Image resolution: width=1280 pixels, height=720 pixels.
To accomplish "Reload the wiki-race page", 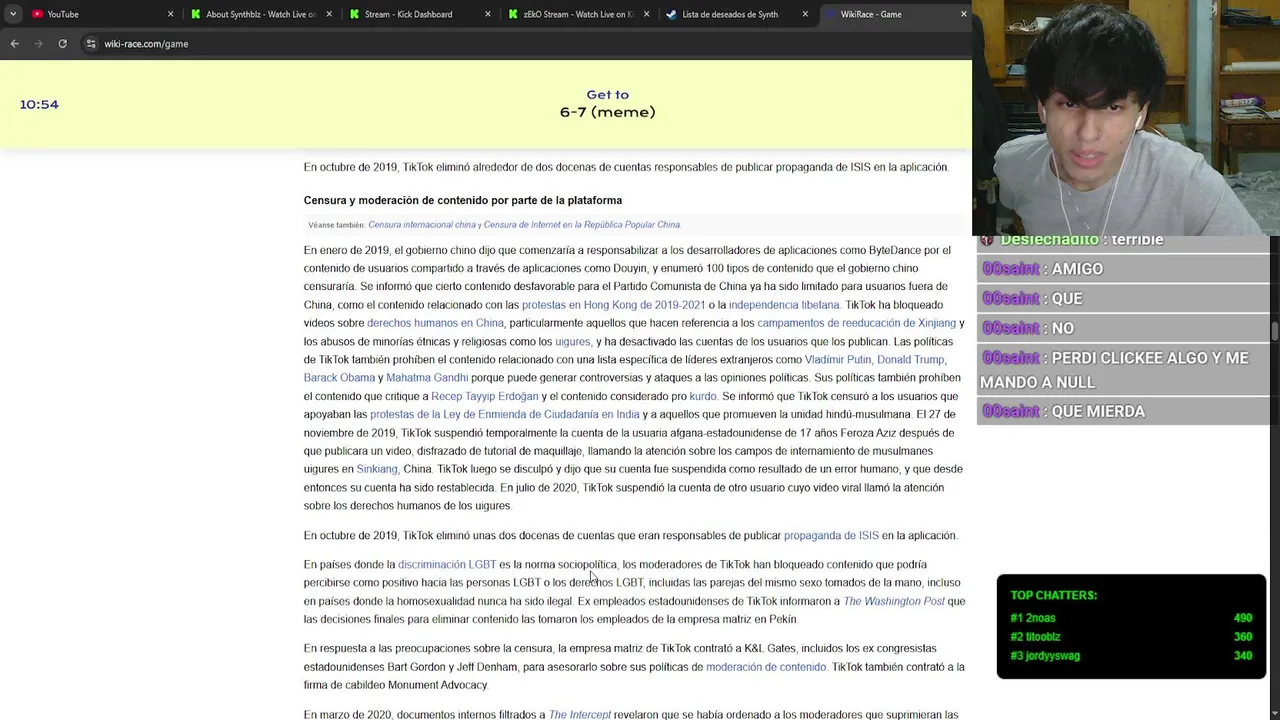I will tap(62, 44).
